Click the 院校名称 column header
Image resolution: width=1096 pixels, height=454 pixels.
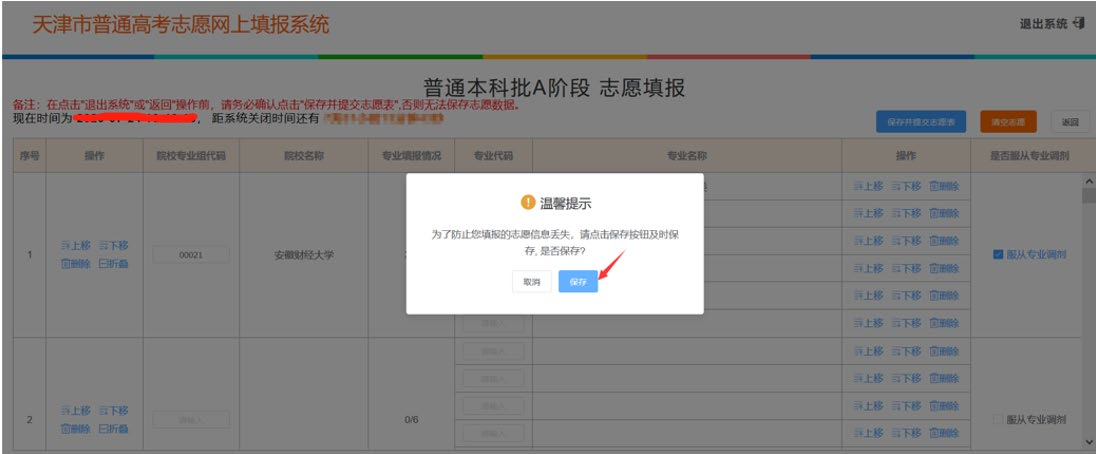pyautogui.click(x=304, y=156)
